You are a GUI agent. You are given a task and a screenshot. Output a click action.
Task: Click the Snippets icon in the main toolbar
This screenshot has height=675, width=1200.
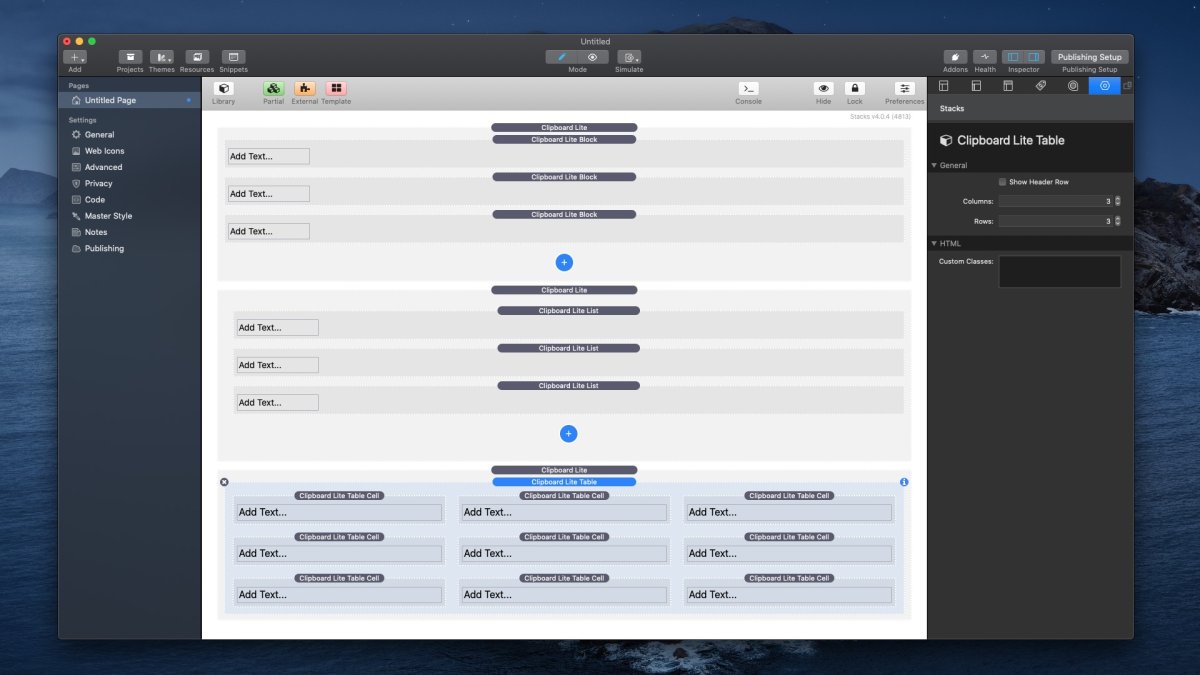click(x=233, y=58)
